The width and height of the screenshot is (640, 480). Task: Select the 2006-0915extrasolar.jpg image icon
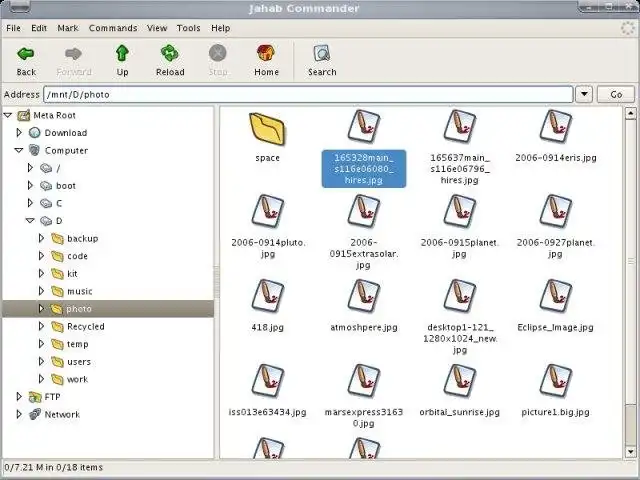coord(363,211)
